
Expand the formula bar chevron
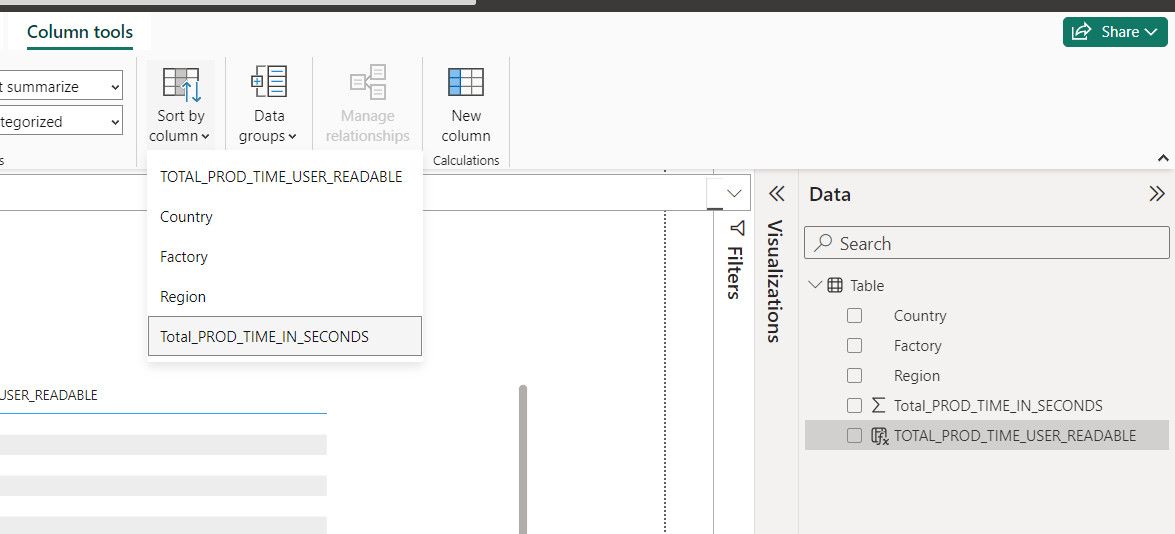point(734,193)
